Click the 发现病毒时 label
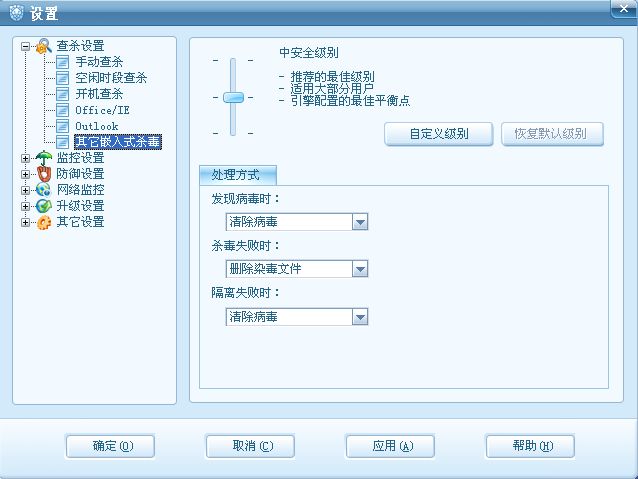 pos(245,199)
